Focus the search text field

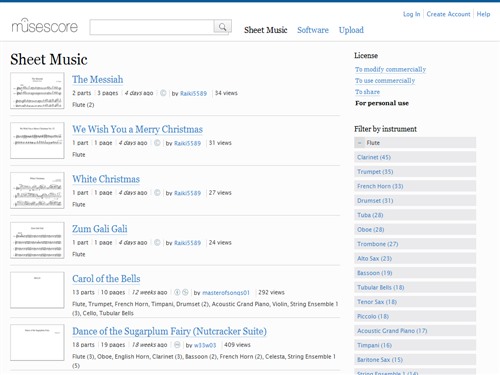pos(152,27)
